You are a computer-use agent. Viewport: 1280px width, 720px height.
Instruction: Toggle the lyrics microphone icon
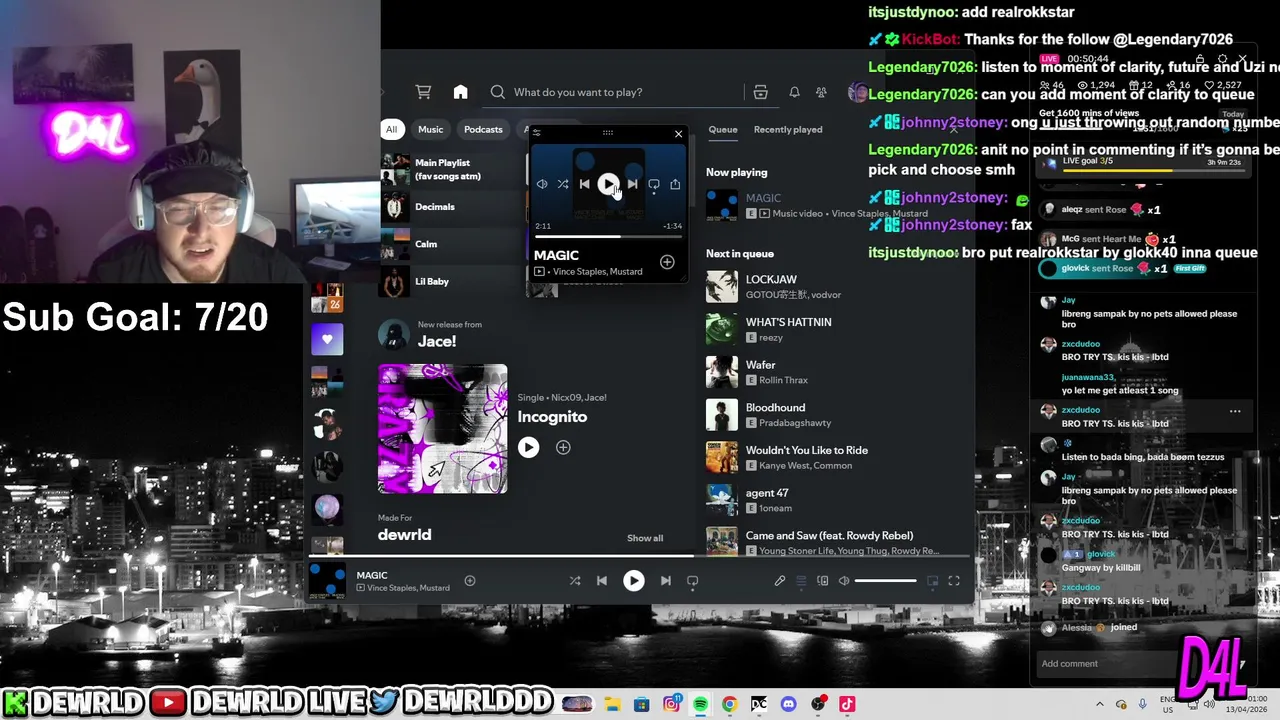(x=779, y=580)
